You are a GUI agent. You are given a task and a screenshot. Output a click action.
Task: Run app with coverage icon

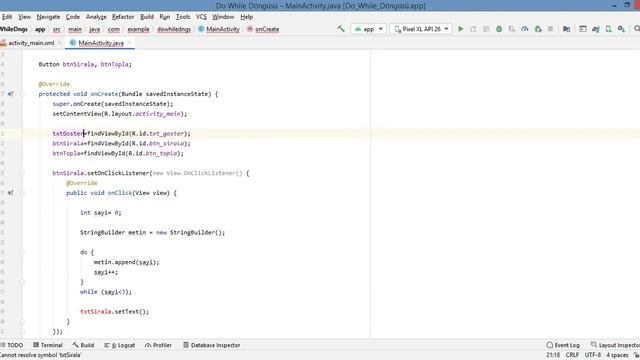pos(511,29)
